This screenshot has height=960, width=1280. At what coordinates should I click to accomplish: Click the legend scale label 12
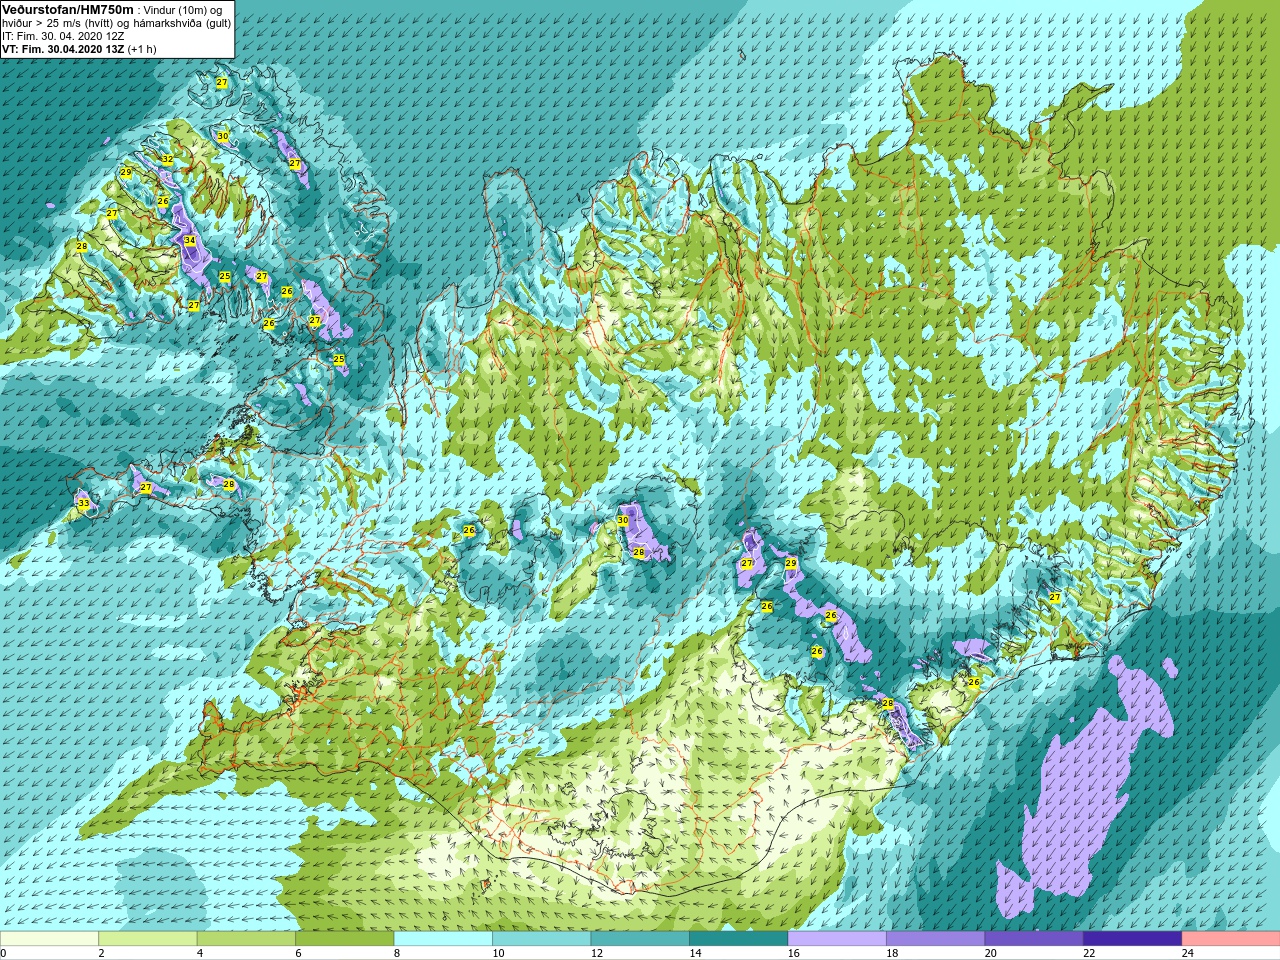(x=597, y=953)
